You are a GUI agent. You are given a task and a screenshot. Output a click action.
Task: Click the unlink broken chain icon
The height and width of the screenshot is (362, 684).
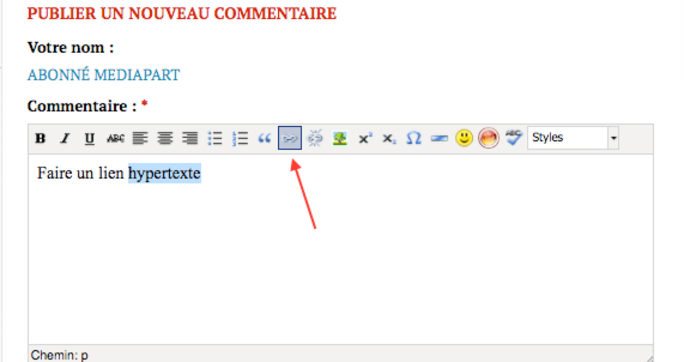tap(315, 138)
